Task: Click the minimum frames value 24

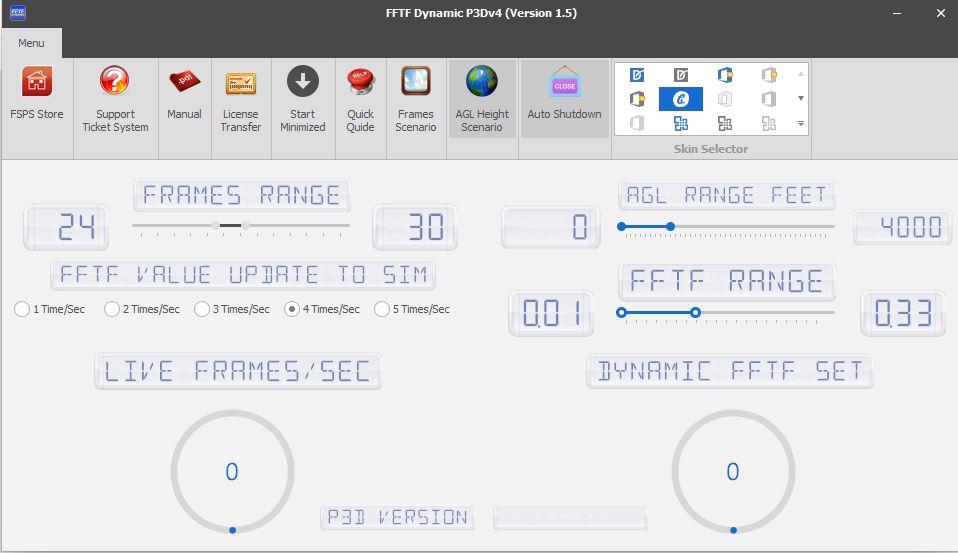Action: pyautogui.click(x=66, y=227)
